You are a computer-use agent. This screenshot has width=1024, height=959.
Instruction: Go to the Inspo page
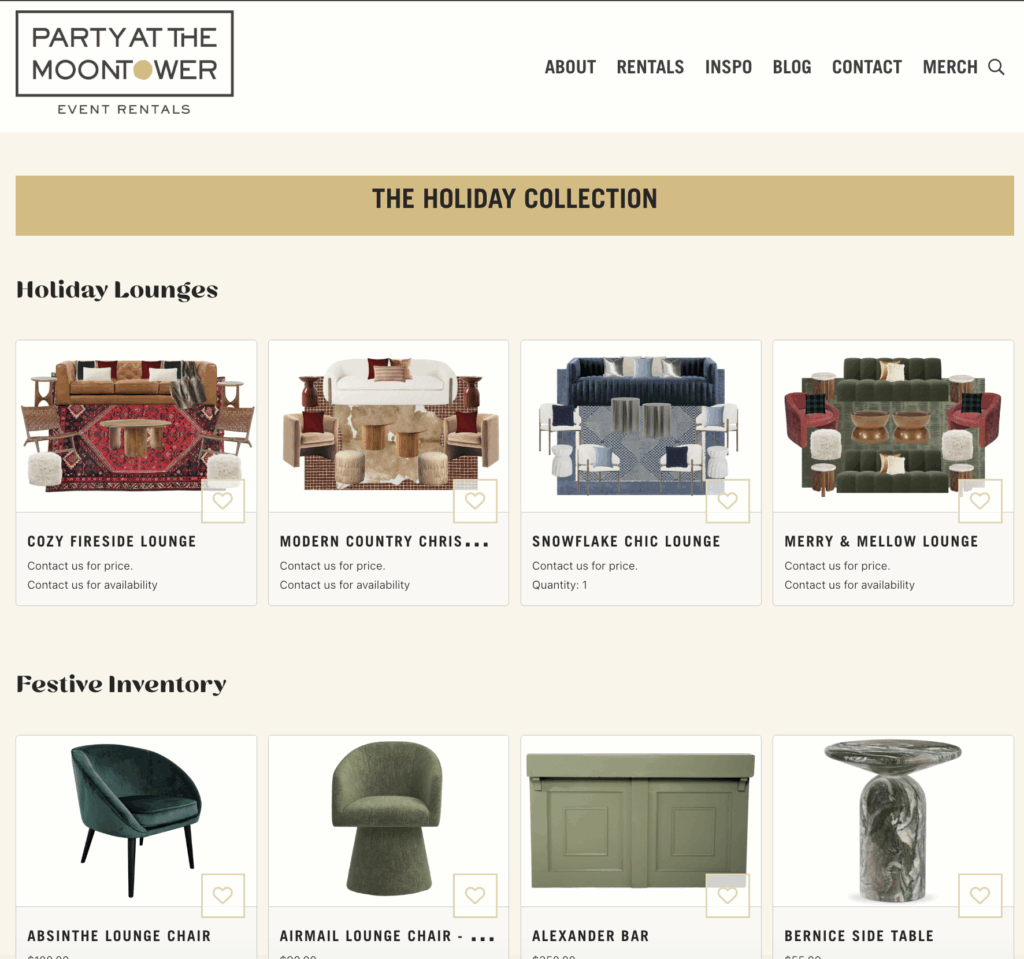(x=728, y=67)
